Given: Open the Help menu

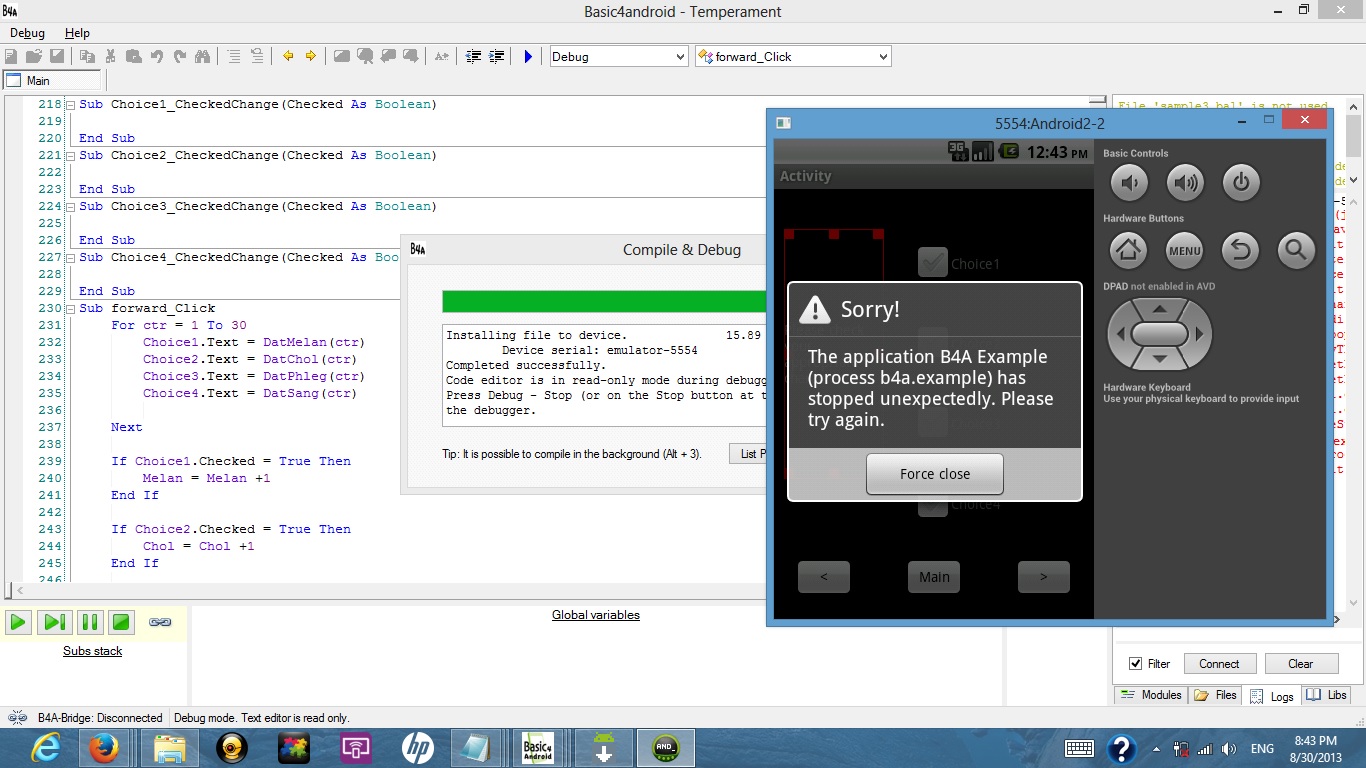Looking at the screenshot, I should coord(77,33).
